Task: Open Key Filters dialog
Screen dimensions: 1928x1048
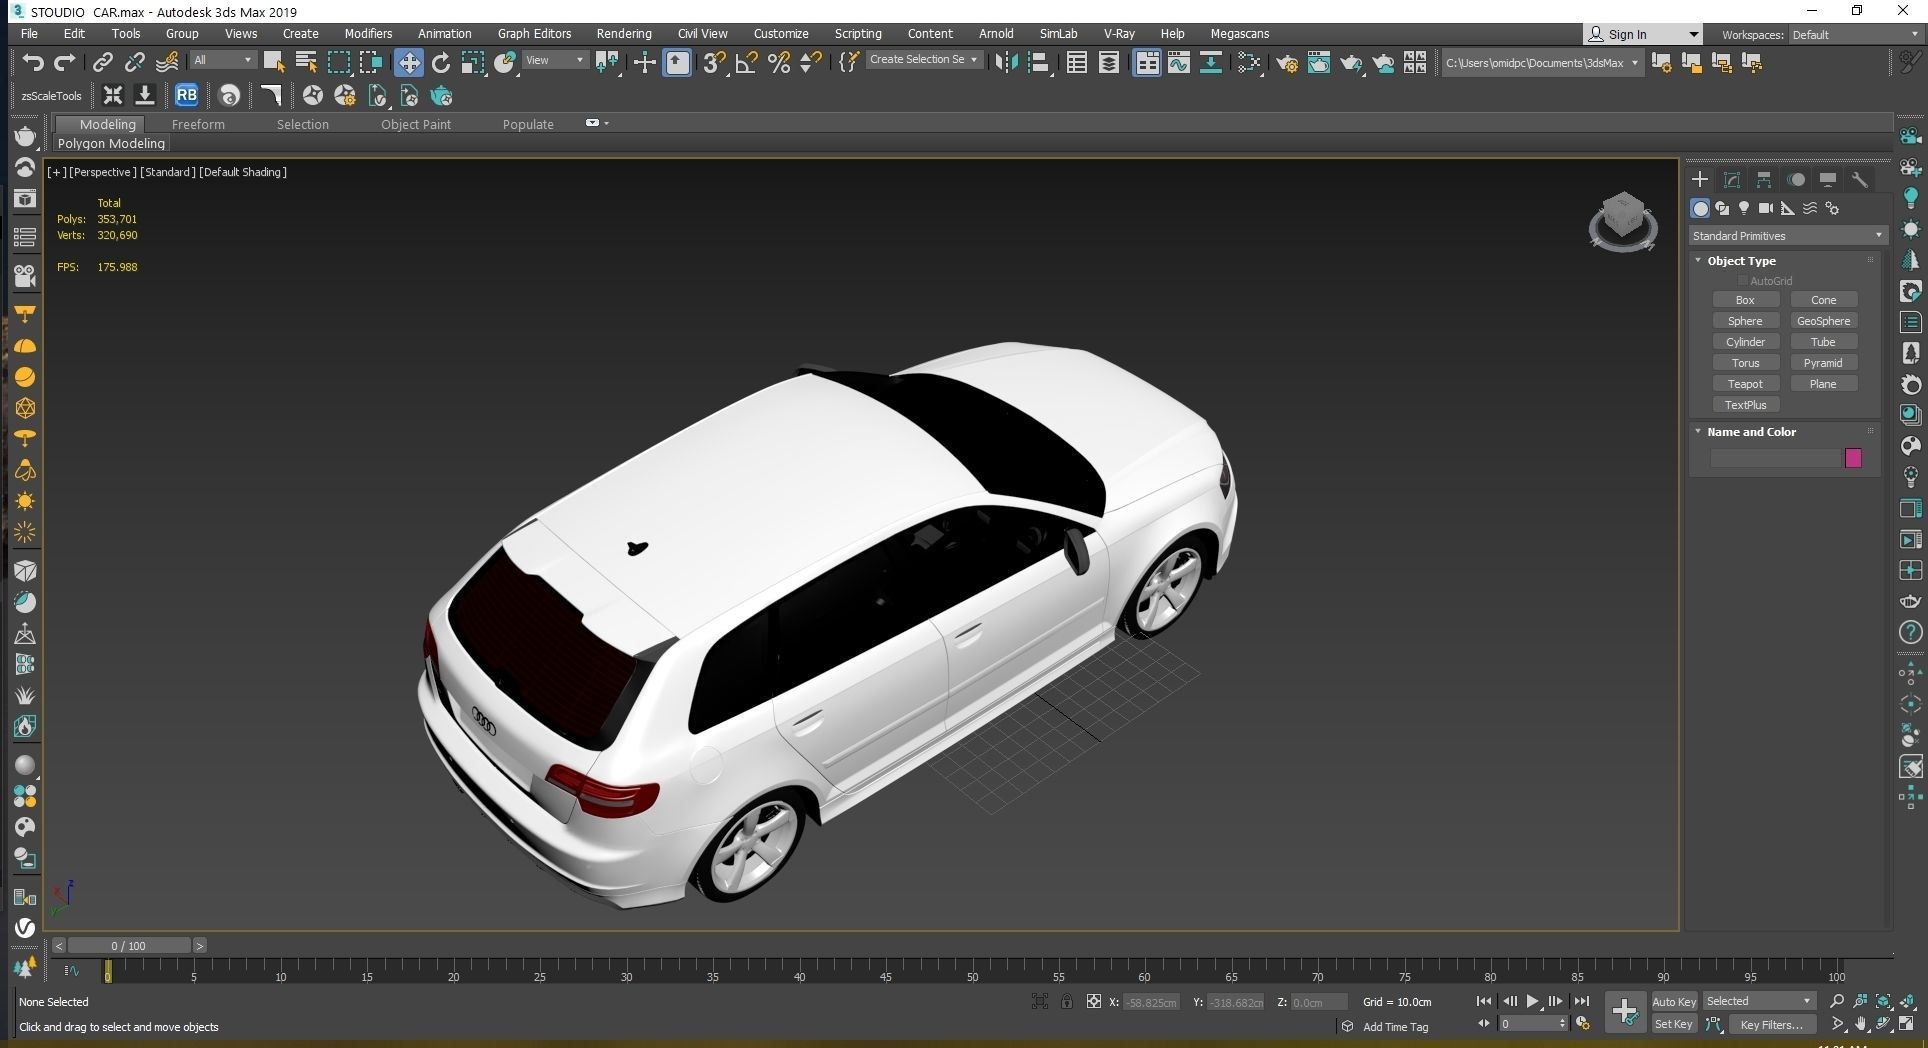Action: pyautogui.click(x=1771, y=1025)
